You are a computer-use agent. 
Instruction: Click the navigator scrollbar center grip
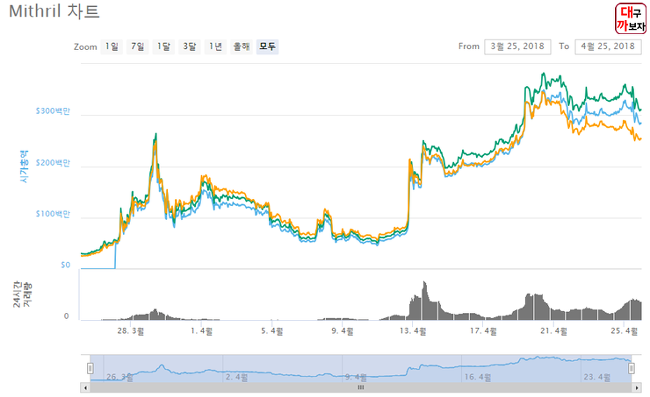pyautogui.click(x=361, y=388)
